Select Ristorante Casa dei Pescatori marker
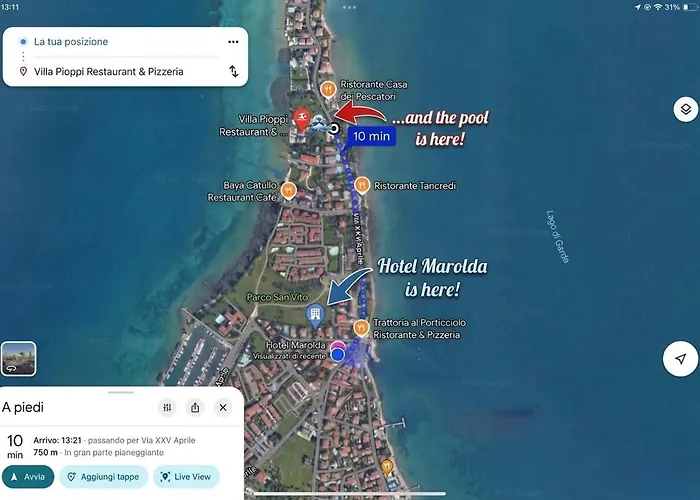700x500 pixels. [x=328, y=90]
